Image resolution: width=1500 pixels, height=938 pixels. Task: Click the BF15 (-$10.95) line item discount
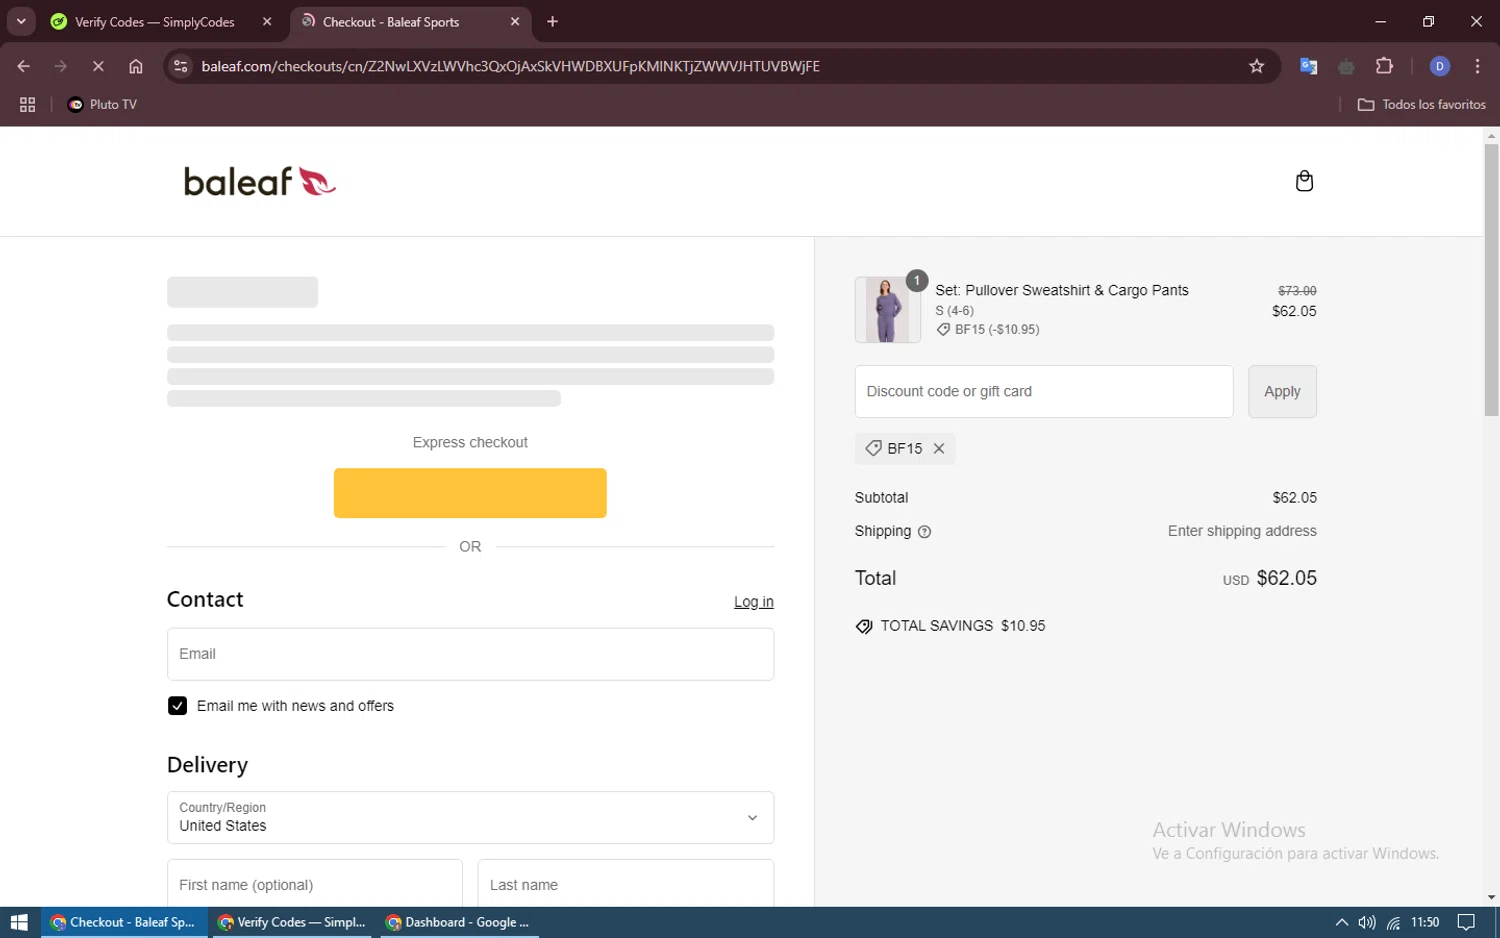[988, 329]
